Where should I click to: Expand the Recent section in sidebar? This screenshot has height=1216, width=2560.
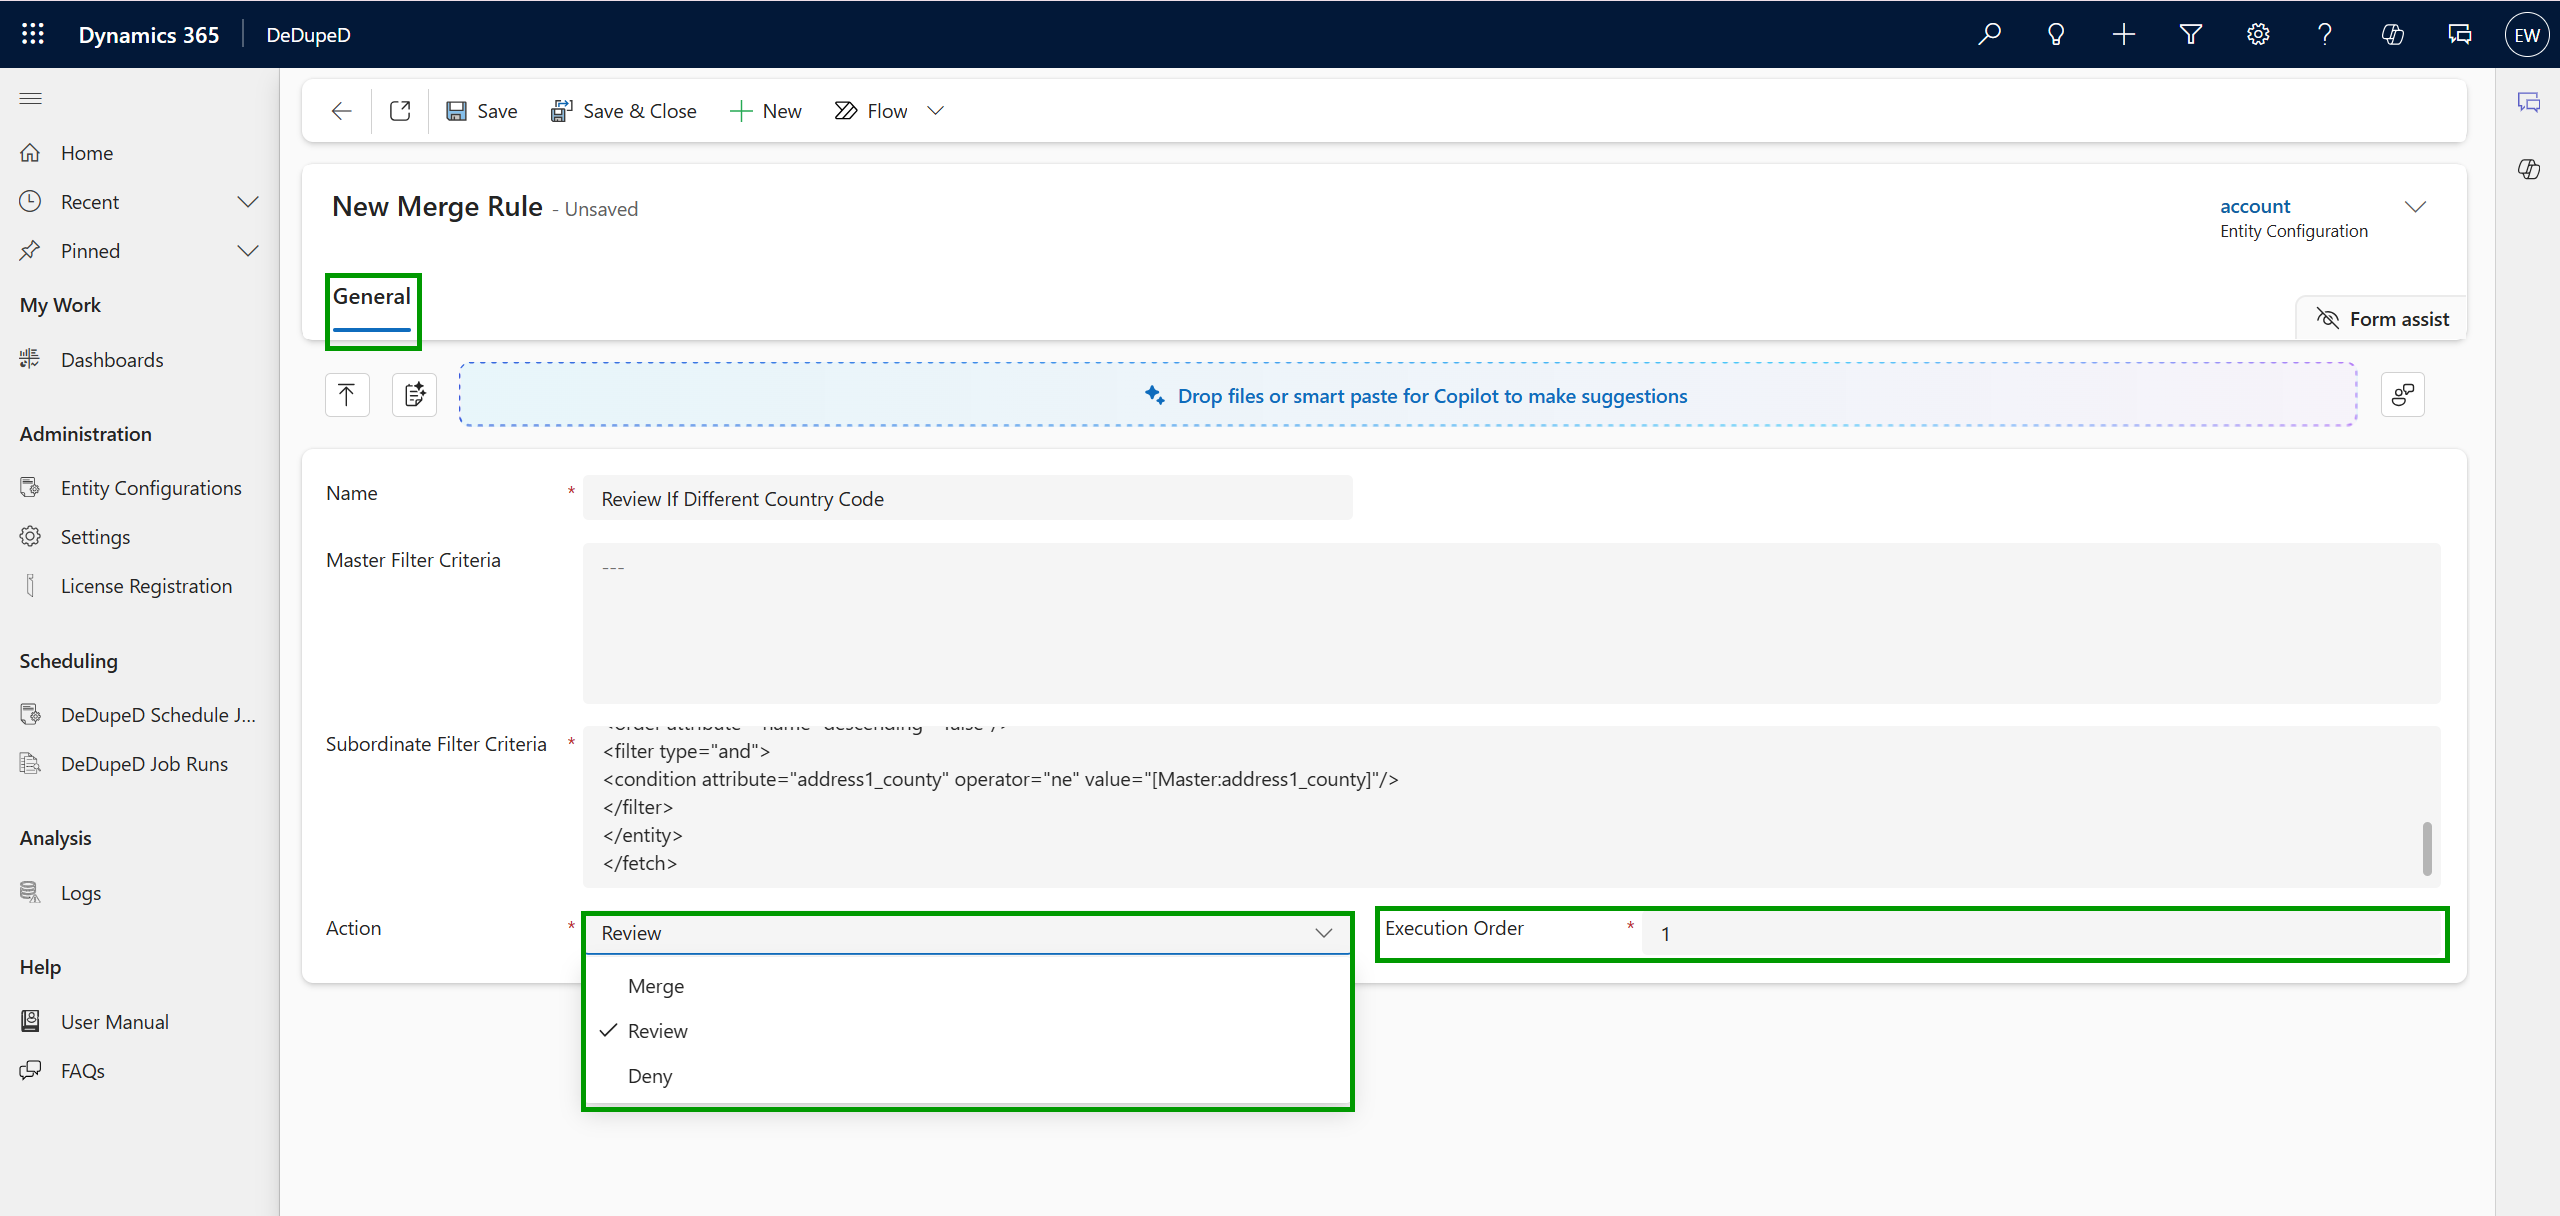click(x=247, y=202)
